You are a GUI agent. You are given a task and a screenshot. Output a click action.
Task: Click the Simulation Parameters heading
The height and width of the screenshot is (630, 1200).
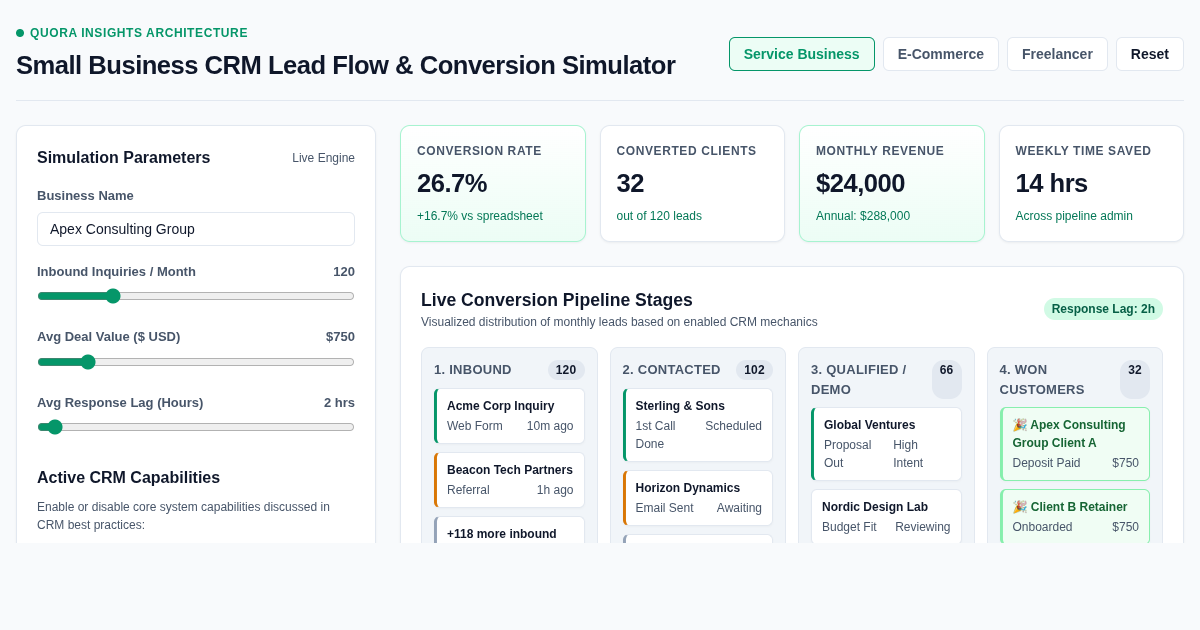coord(124,158)
